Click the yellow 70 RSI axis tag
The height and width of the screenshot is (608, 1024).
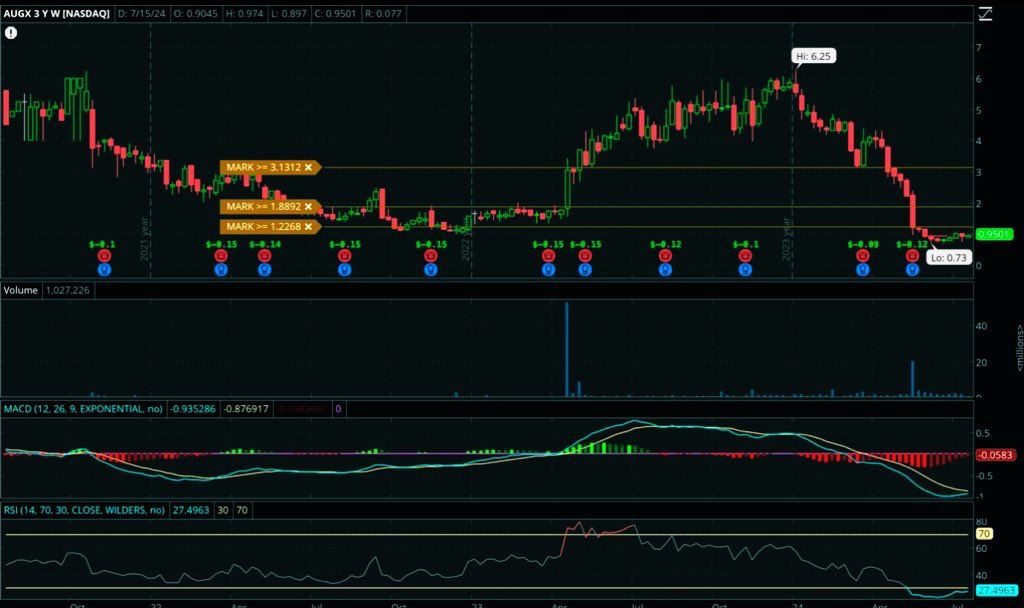point(984,534)
